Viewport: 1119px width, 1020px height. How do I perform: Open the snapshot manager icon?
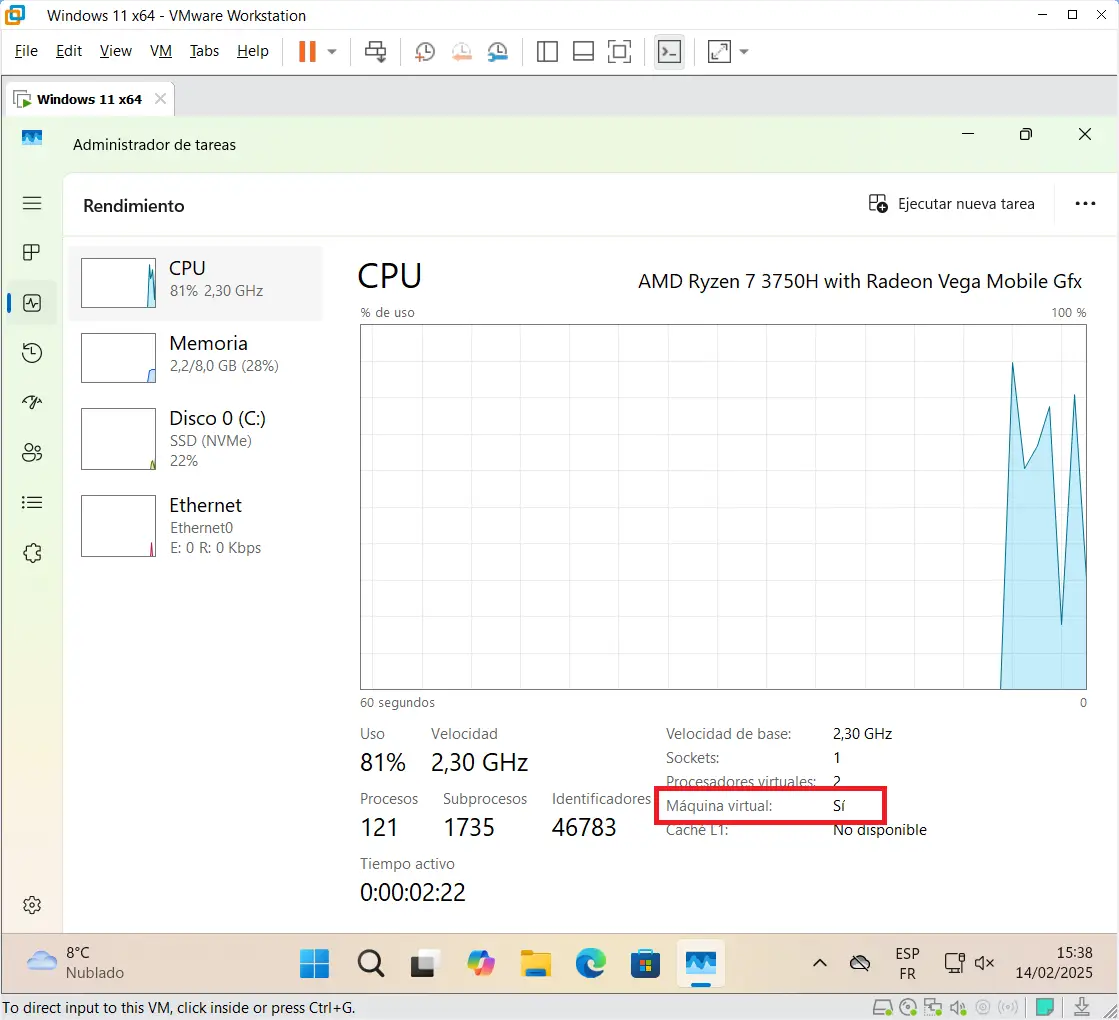coord(497,51)
